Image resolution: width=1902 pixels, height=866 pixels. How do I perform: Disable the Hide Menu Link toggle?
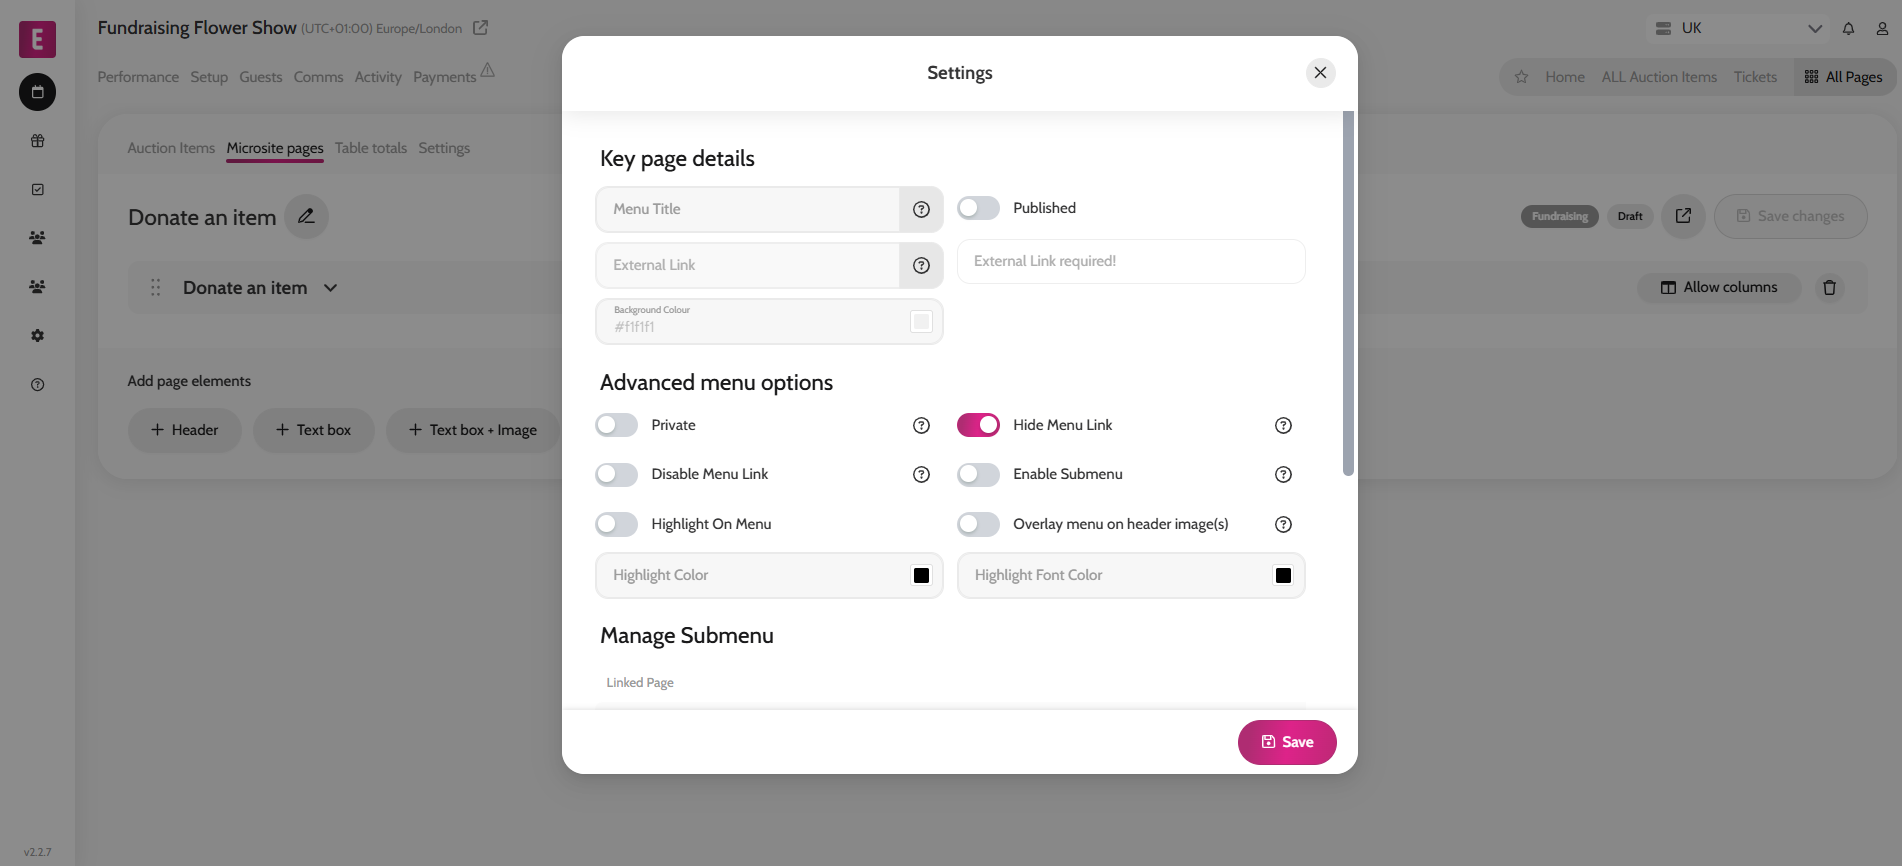point(978,425)
